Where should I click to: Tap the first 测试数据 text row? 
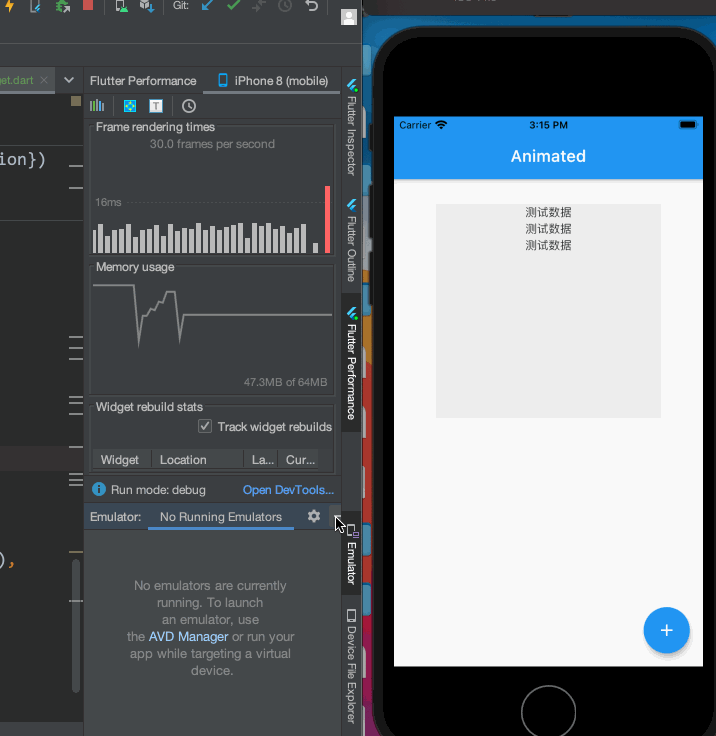pyautogui.click(x=548, y=212)
